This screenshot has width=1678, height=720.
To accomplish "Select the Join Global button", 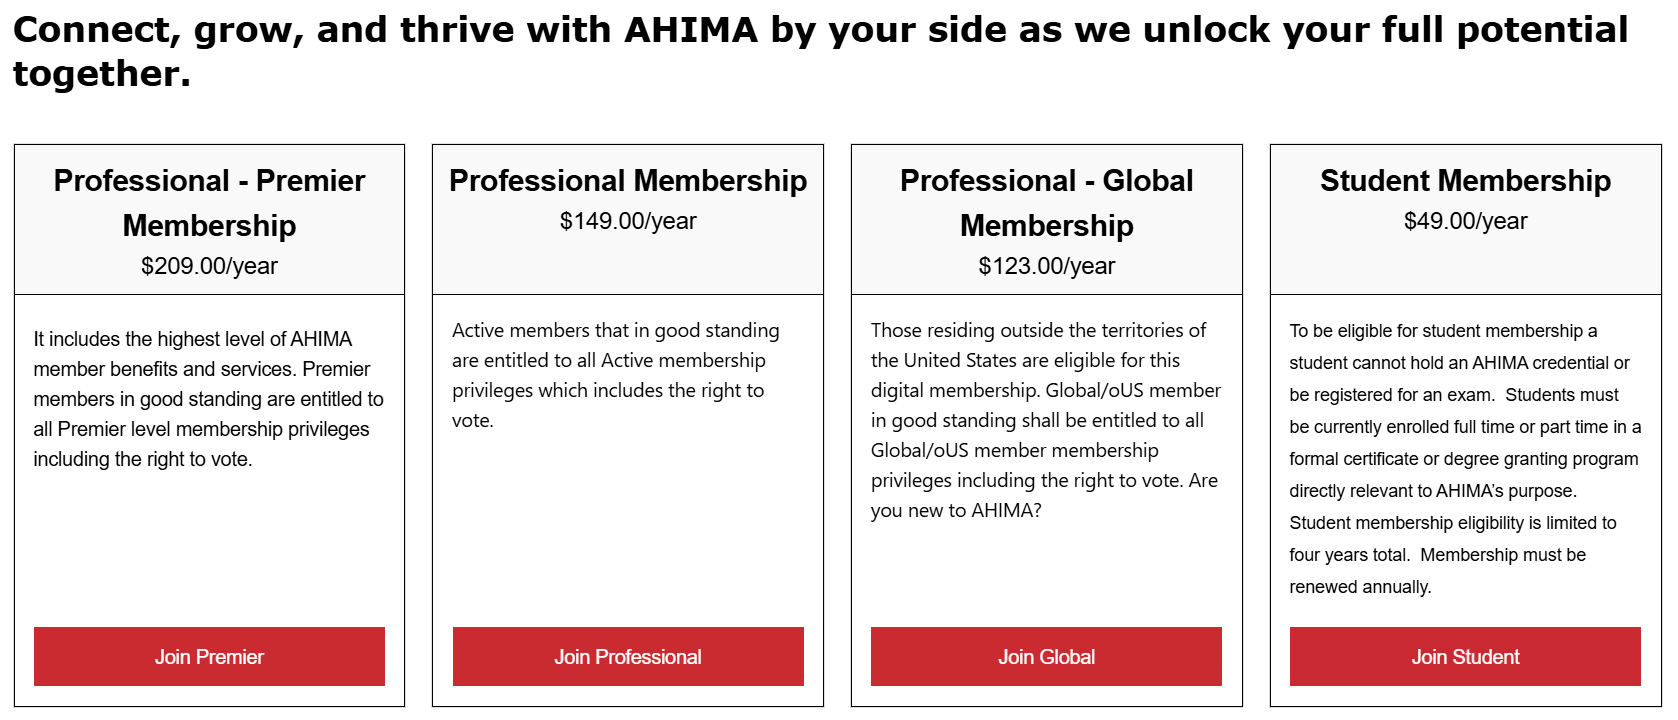I will click(x=1046, y=657).
